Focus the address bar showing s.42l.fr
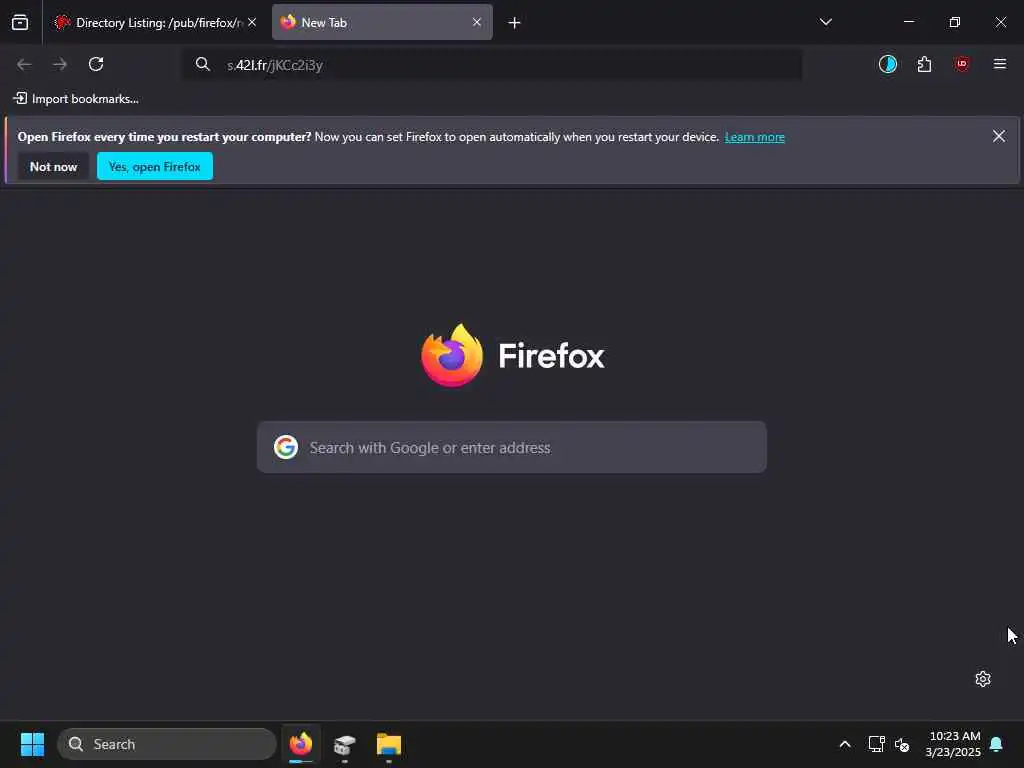The width and height of the screenshot is (1024, 768). [491, 65]
